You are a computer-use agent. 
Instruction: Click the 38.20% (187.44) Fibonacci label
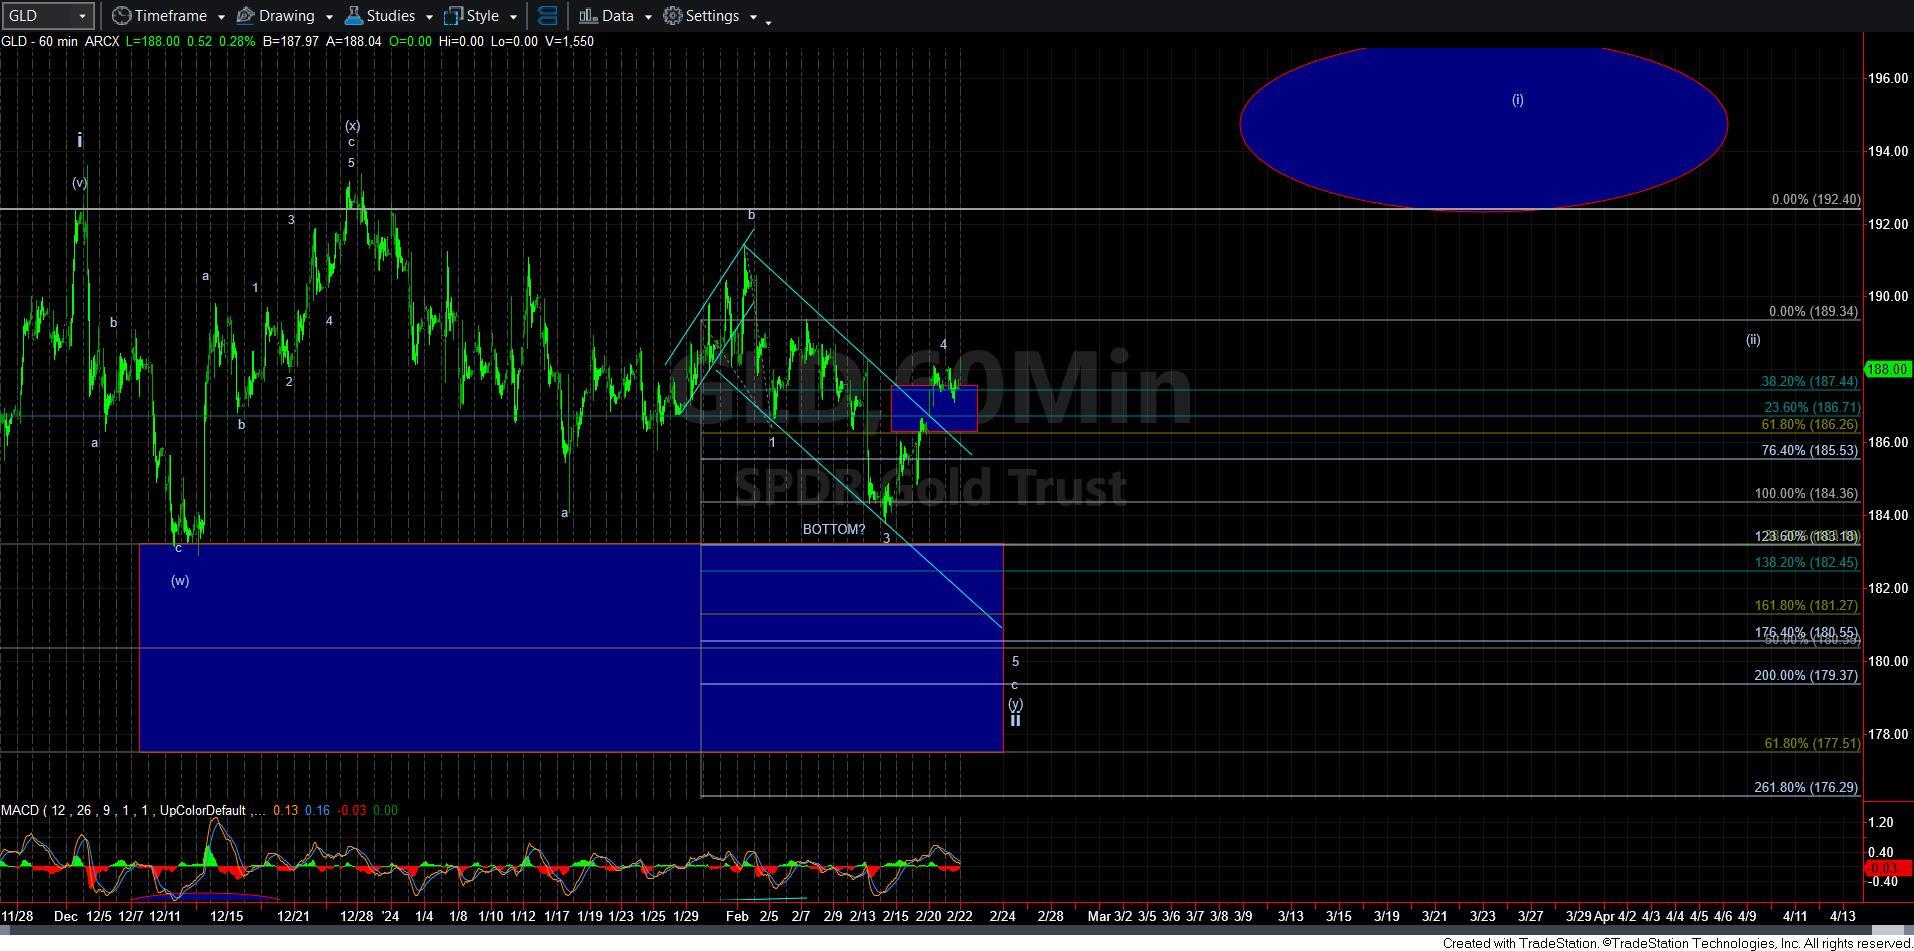click(x=1809, y=382)
